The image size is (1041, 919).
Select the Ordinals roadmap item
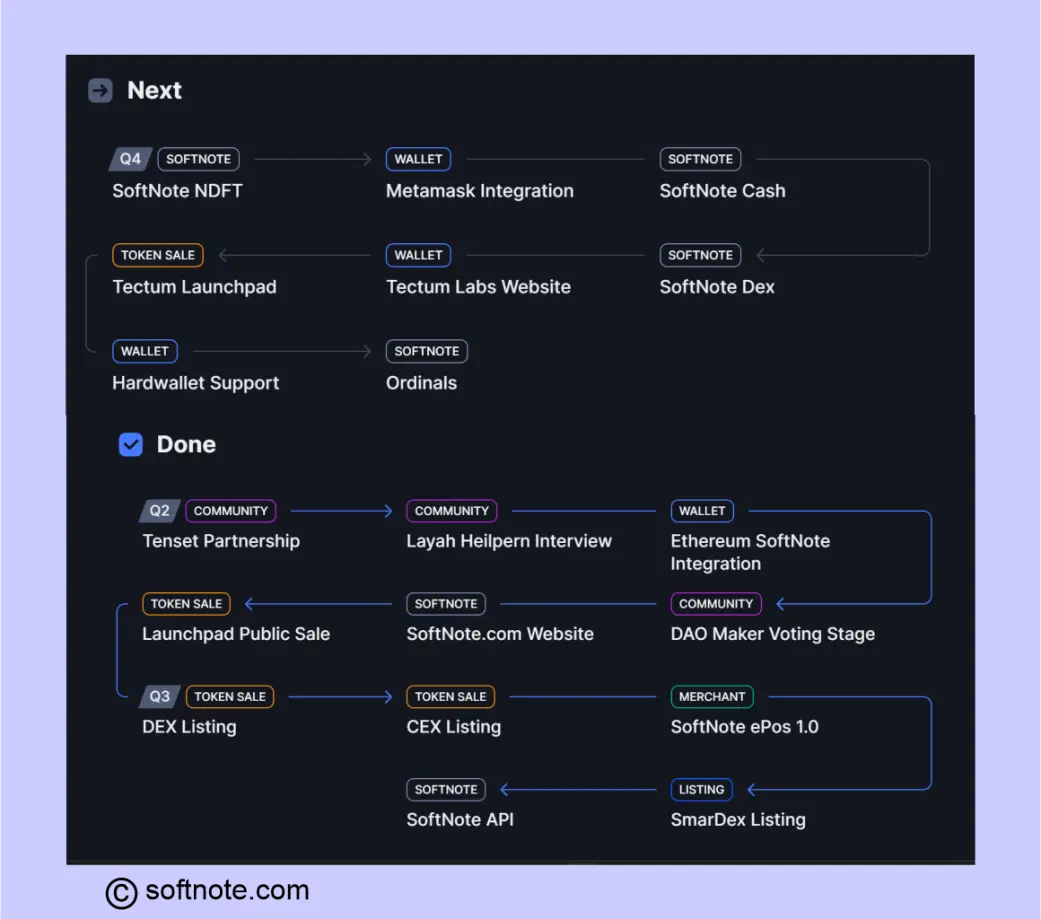pyautogui.click(x=422, y=383)
